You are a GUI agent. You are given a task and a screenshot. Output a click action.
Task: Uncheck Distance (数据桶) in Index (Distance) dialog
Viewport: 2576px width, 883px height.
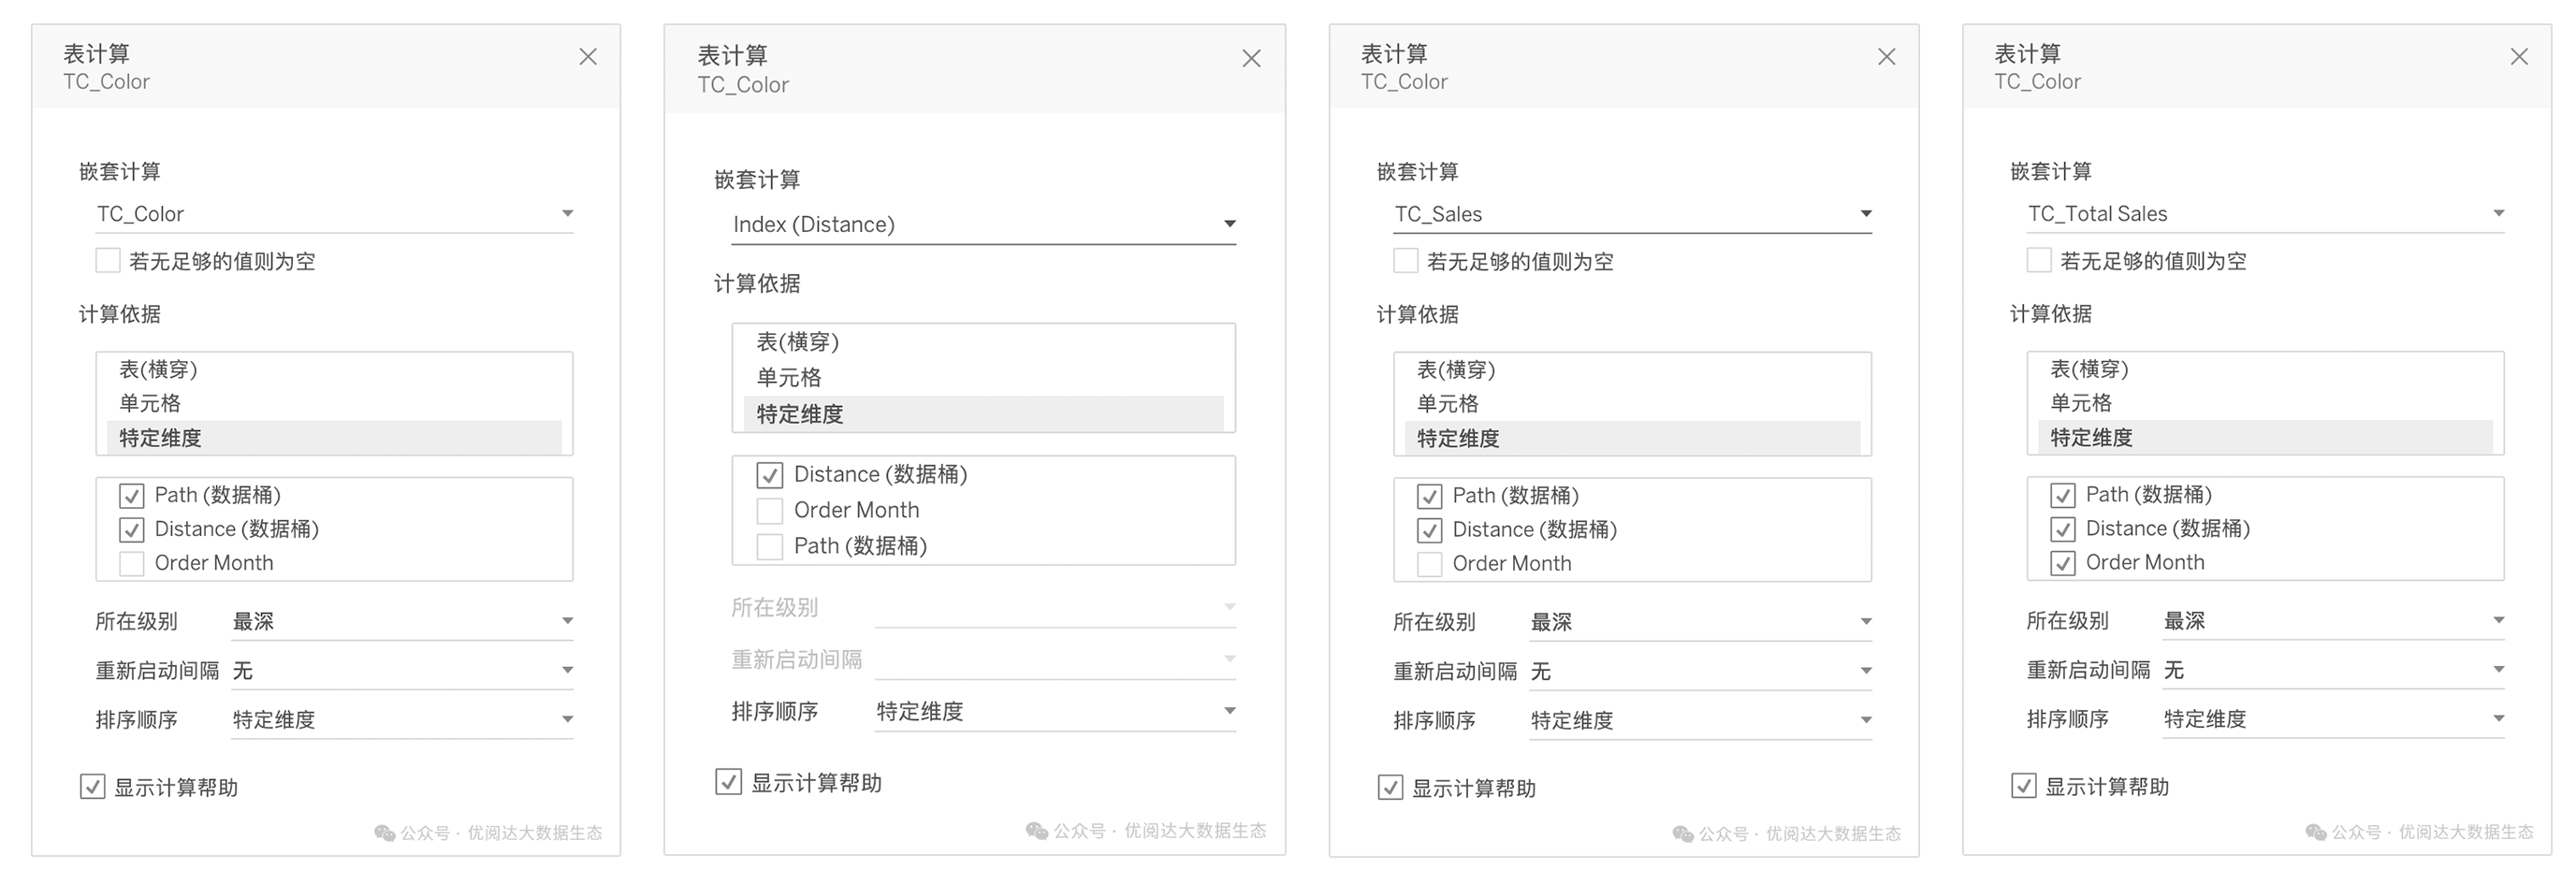click(770, 475)
